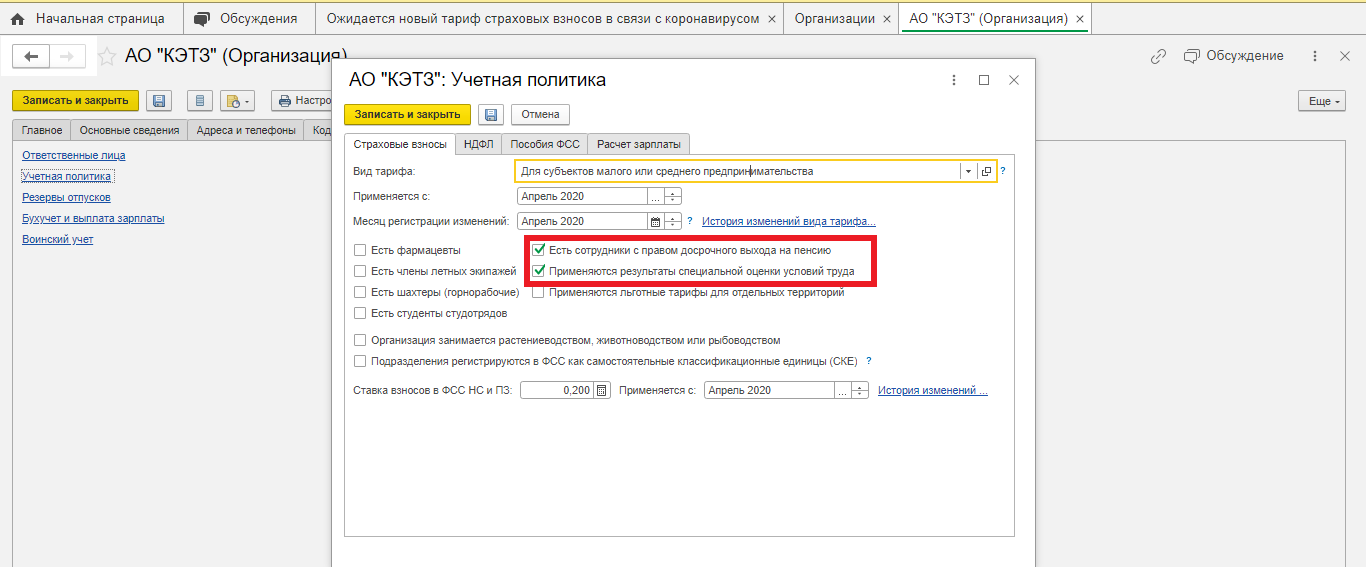Image resolution: width=1366 pixels, height=567 pixels.
Task: Switch to the НДФЛ tab
Action: [x=479, y=144]
